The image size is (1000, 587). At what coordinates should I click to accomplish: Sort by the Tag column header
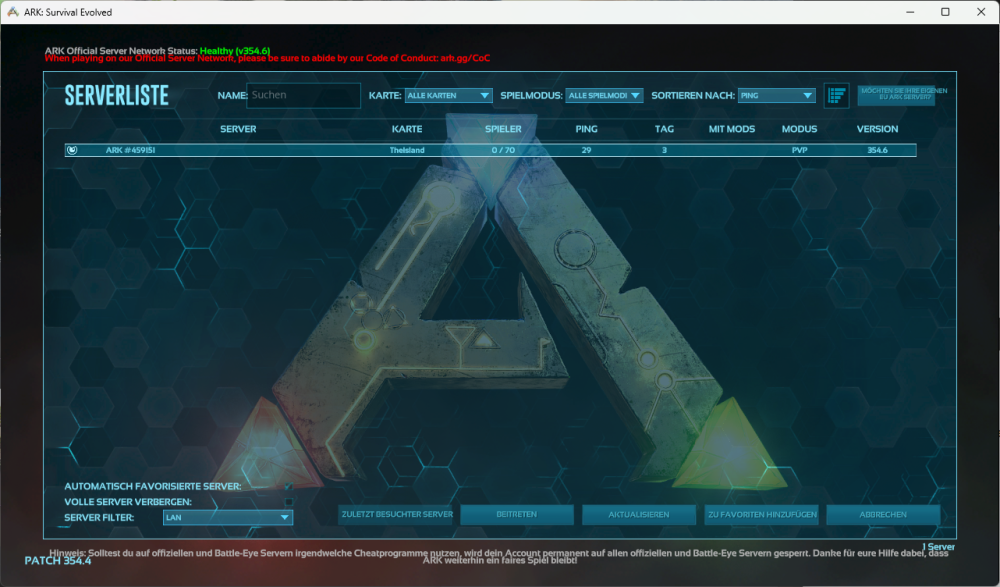(x=664, y=129)
